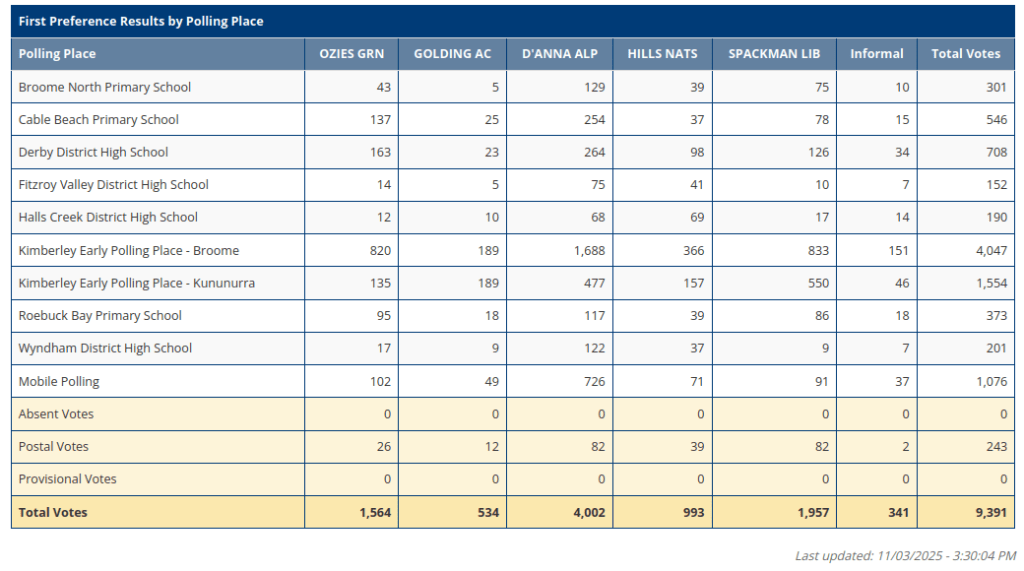Viewport: 1024px width, 571px height.
Task: Click the OZIES GRN column header
Action: click(x=352, y=54)
